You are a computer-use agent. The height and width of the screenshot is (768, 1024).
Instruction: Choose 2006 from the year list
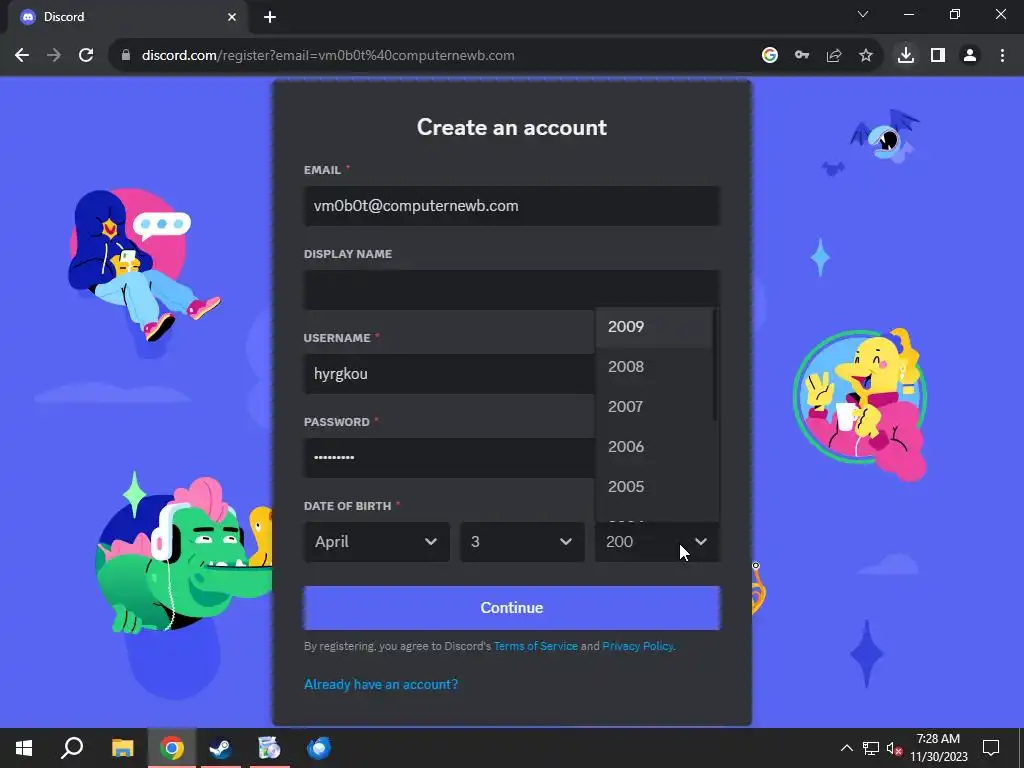click(x=654, y=447)
